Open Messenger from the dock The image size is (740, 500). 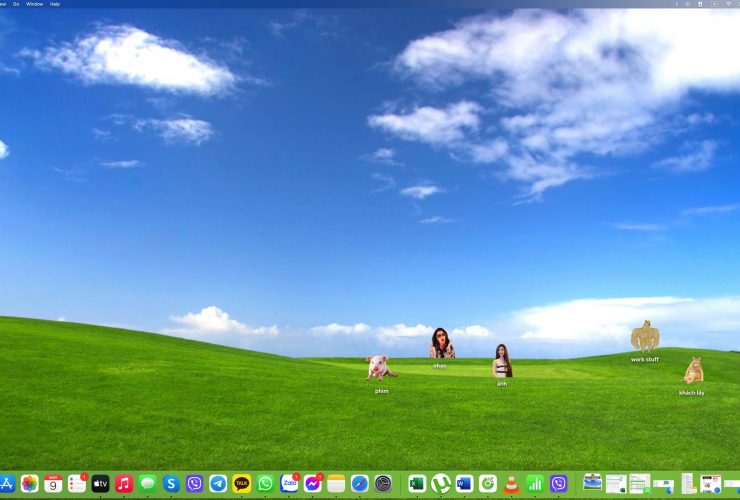[x=312, y=484]
